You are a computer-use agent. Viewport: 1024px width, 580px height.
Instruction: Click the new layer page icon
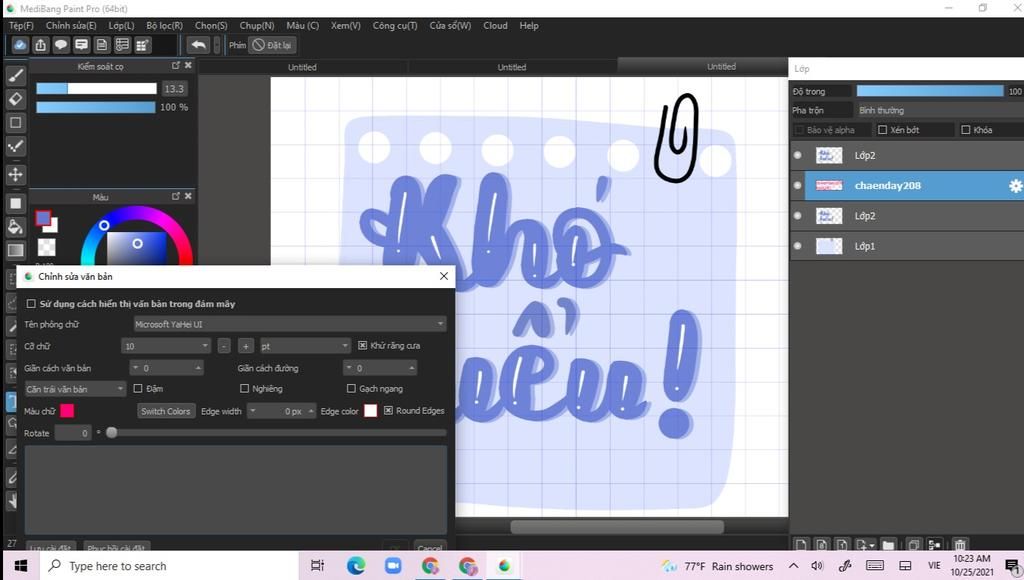[801, 544]
